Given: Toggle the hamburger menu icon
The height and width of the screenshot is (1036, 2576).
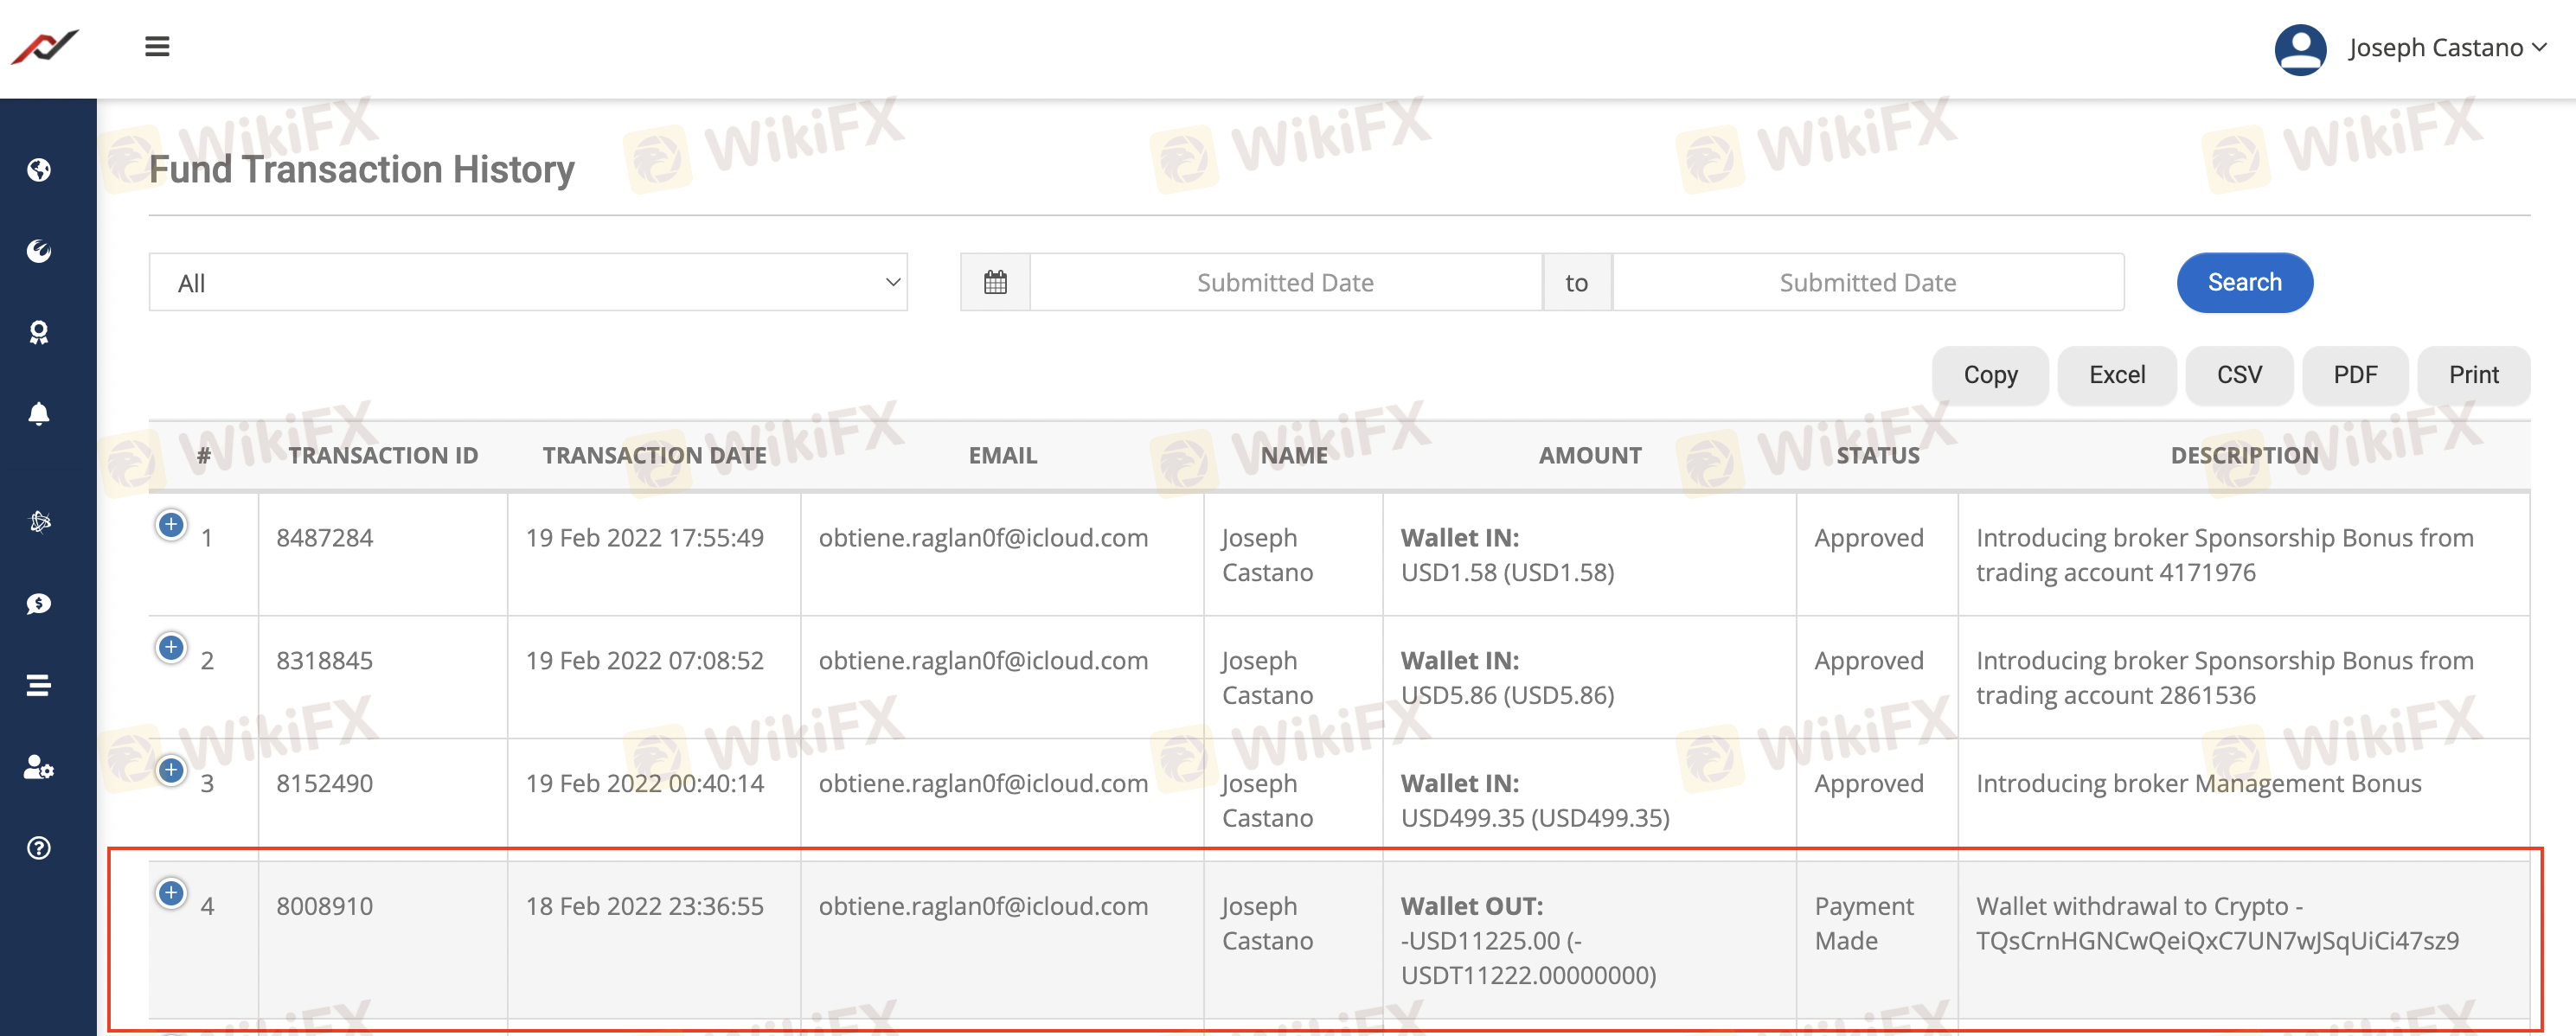Looking at the screenshot, I should click(x=157, y=47).
